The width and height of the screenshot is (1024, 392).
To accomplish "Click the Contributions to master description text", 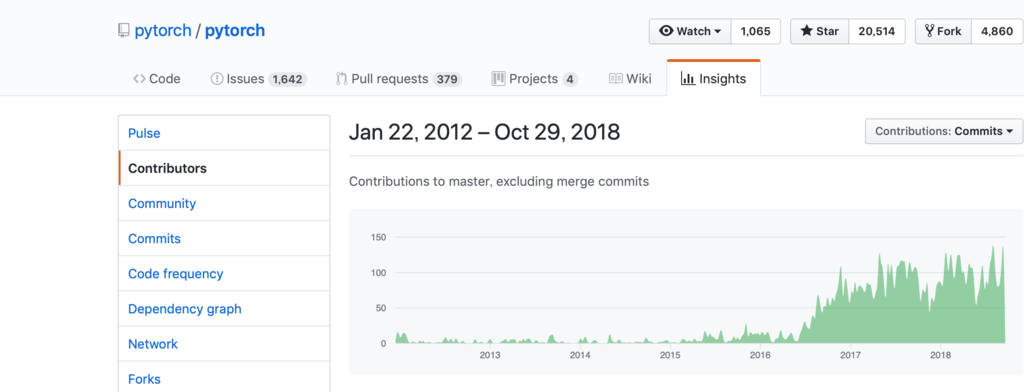I will coord(499,182).
